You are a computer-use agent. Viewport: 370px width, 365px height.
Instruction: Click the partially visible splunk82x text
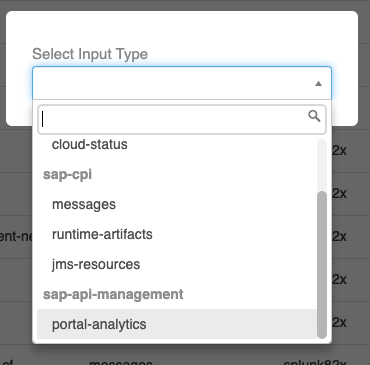315,362
